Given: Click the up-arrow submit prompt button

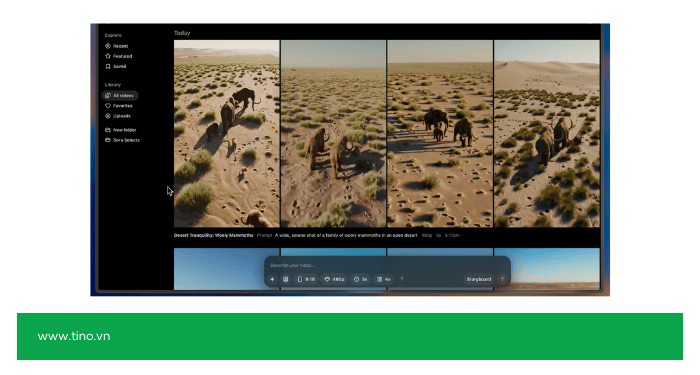Looking at the screenshot, I should pos(502,279).
